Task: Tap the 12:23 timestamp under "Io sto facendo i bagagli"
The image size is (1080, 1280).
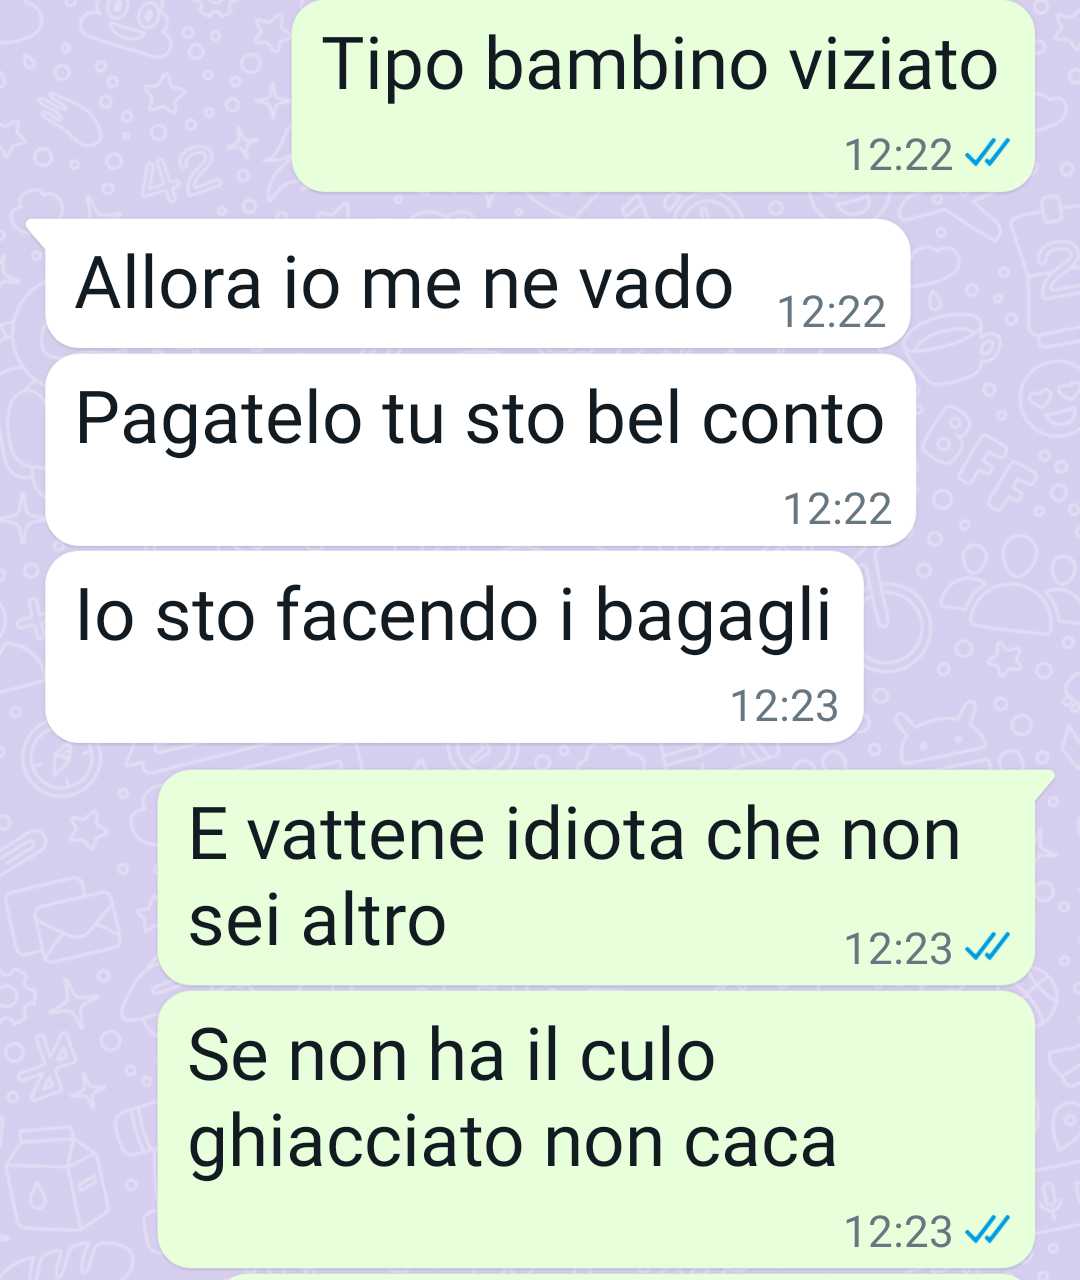Action: tap(784, 706)
